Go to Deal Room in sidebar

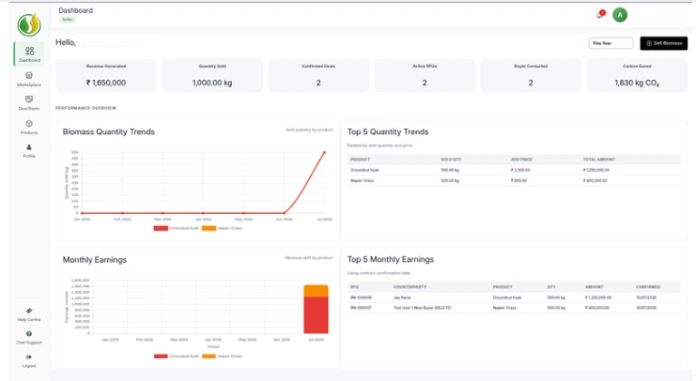pyautogui.click(x=29, y=103)
